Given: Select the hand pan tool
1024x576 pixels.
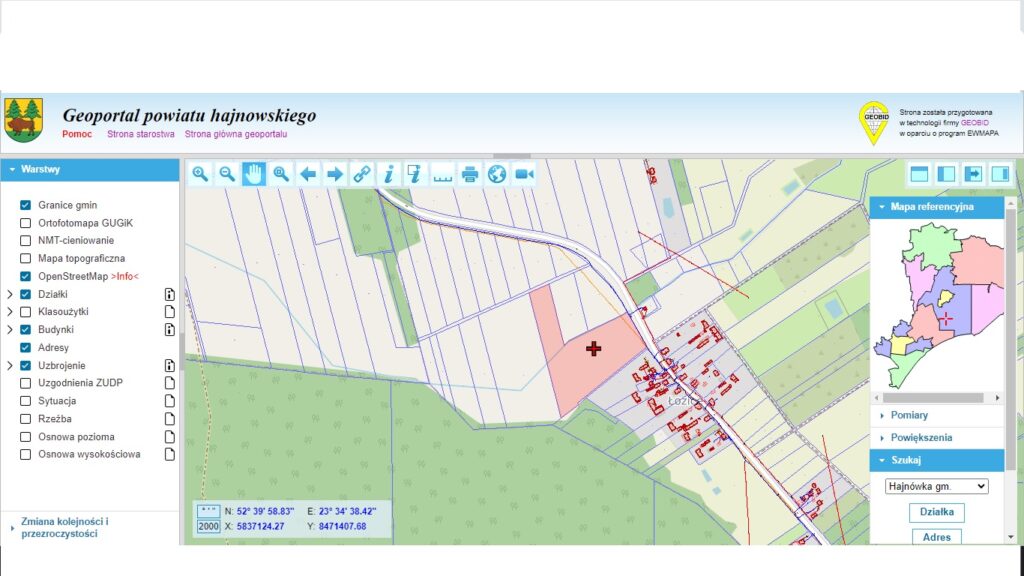Looking at the screenshot, I should coord(254,174).
